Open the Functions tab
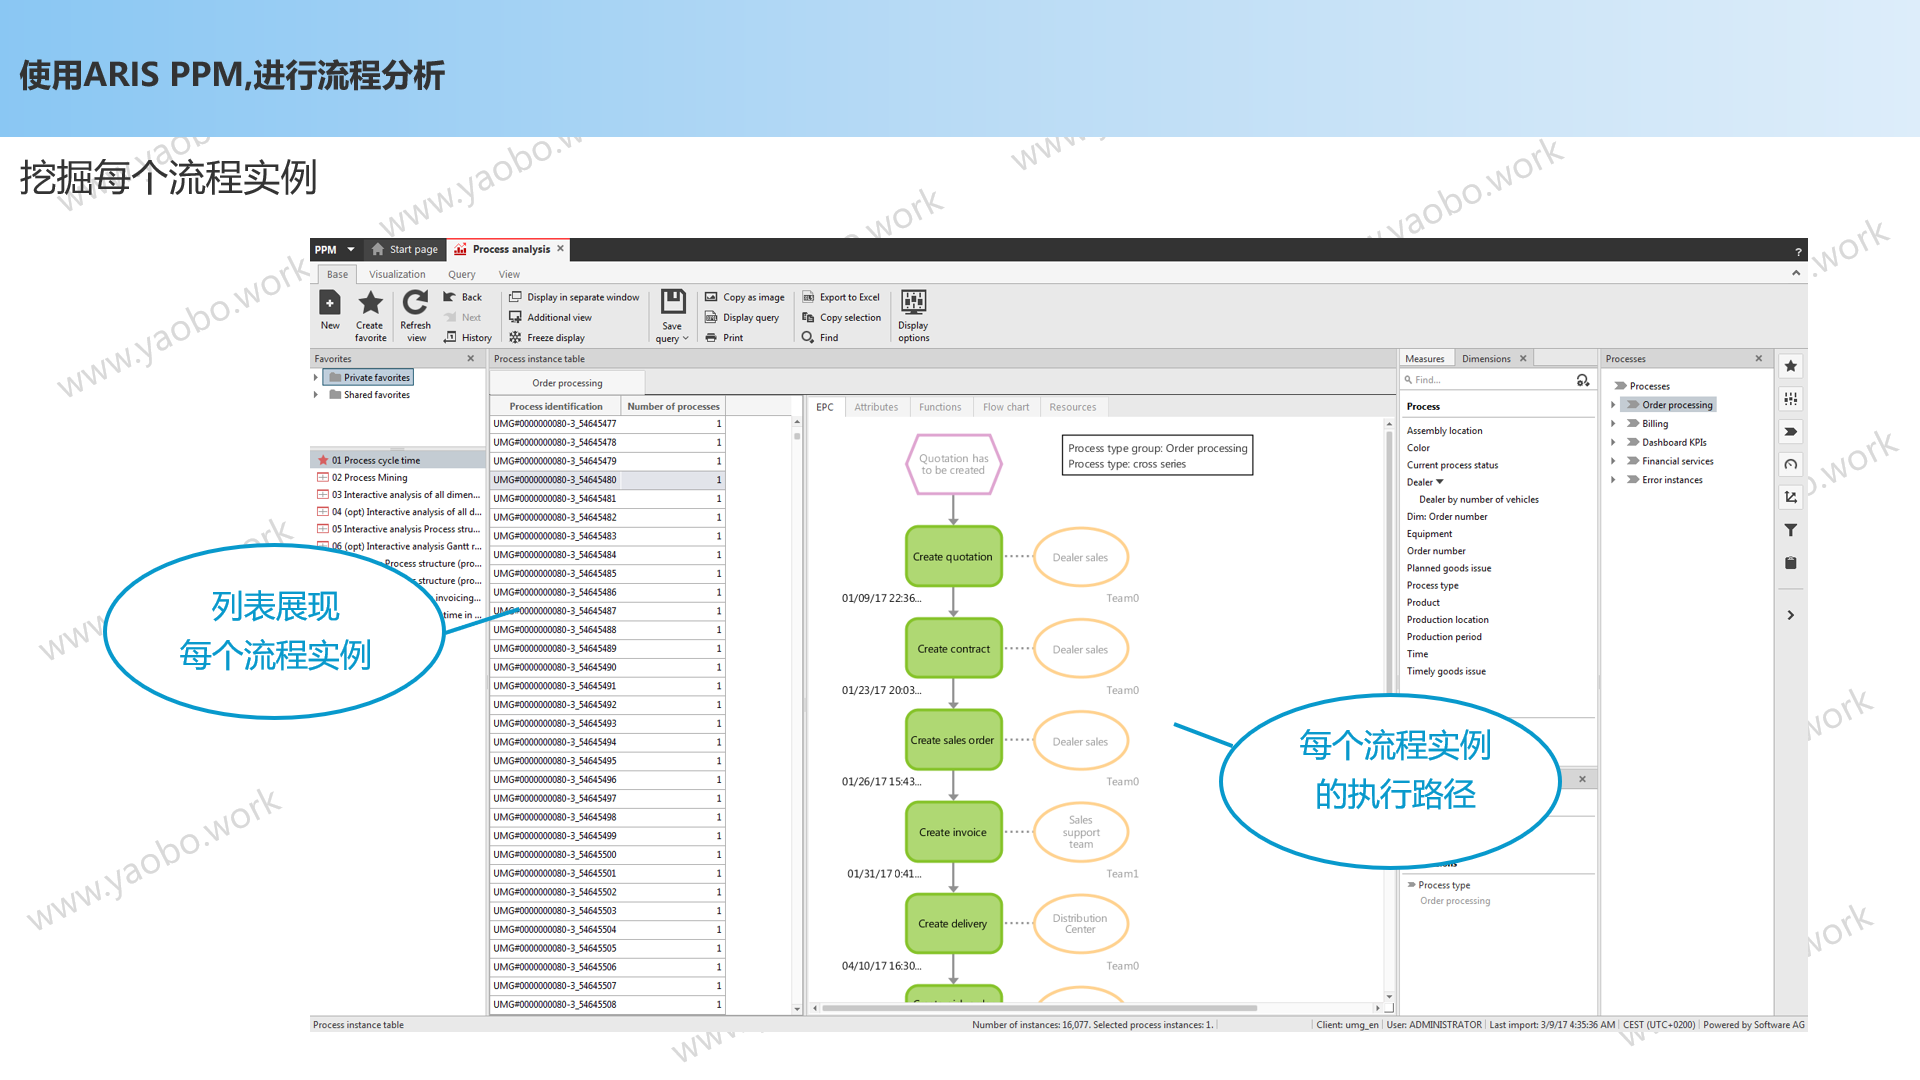 (940, 407)
